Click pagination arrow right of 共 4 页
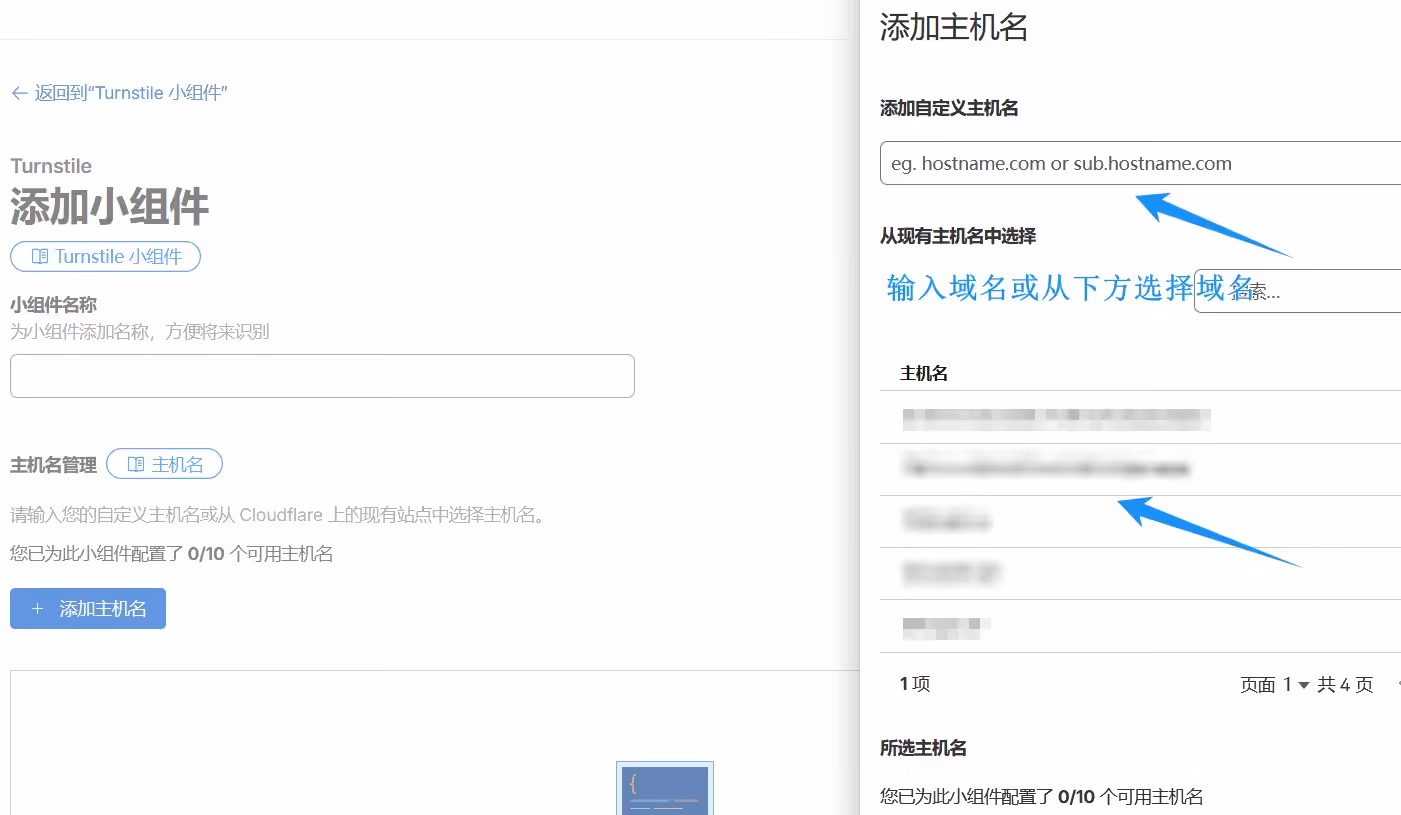 pyautogui.click(x=1396, y=685)
